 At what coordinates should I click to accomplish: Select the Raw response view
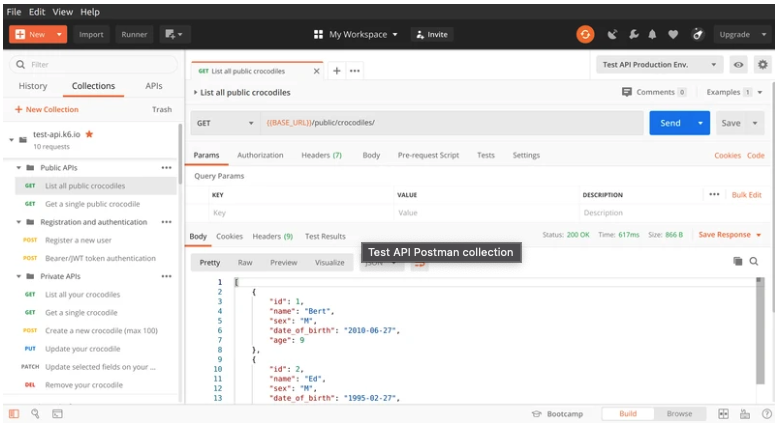point(245,262)
